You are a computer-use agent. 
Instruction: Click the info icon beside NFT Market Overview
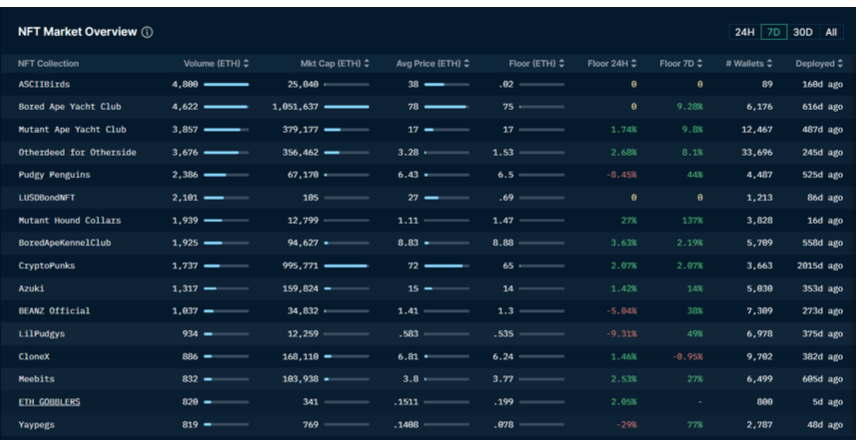(x=147, y=32)
